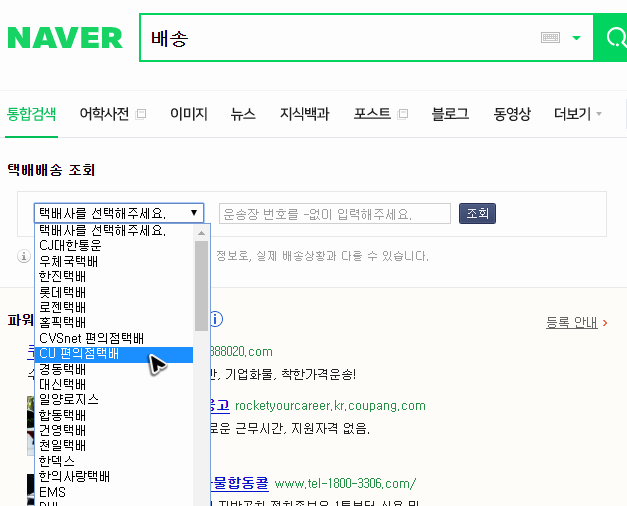This screenshot has width=627, height=506.
Task: Expand the 더보기 menu
Action: 577,114
